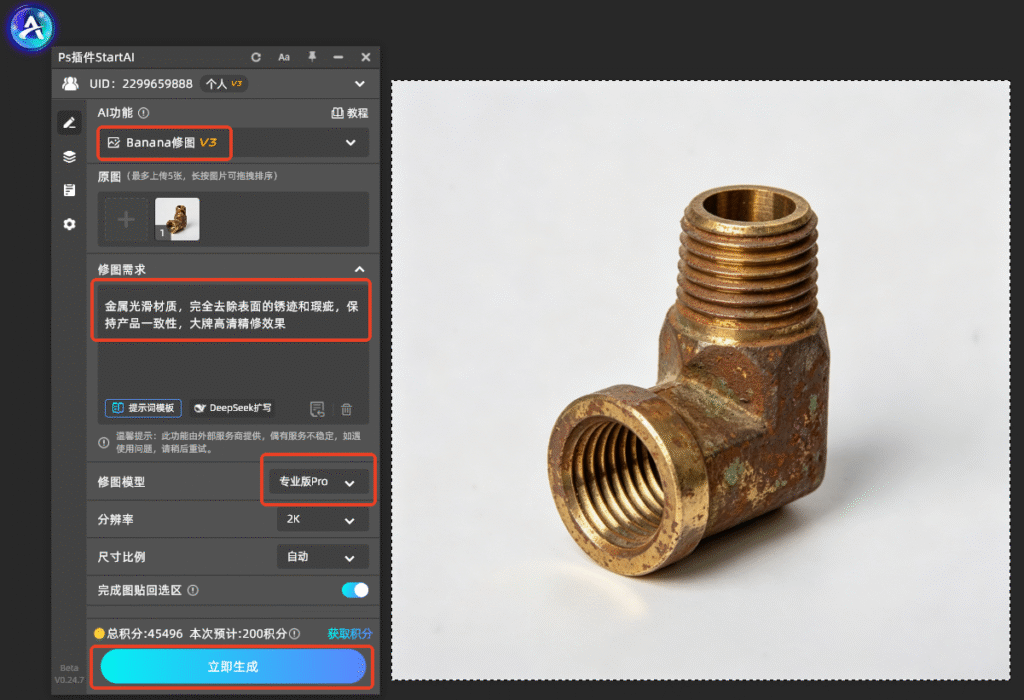
Task: Click the save prompt icon beside trash
Action: [317, 409]
